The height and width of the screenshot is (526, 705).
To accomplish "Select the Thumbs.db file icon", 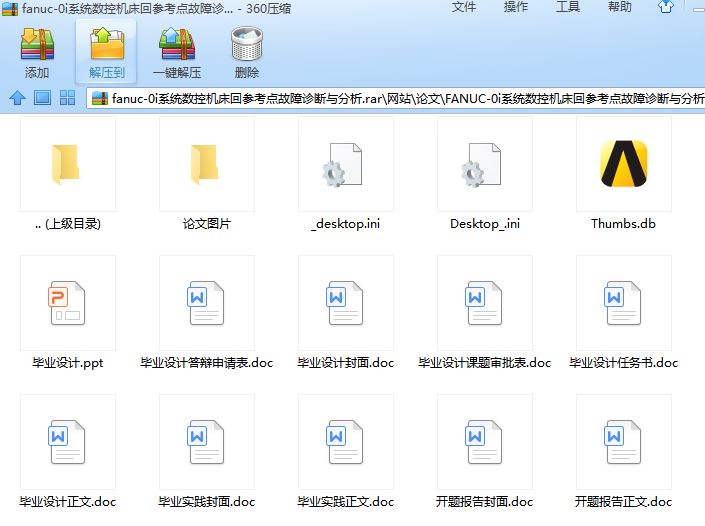I will pyautogui.click(x=624, y=164).
